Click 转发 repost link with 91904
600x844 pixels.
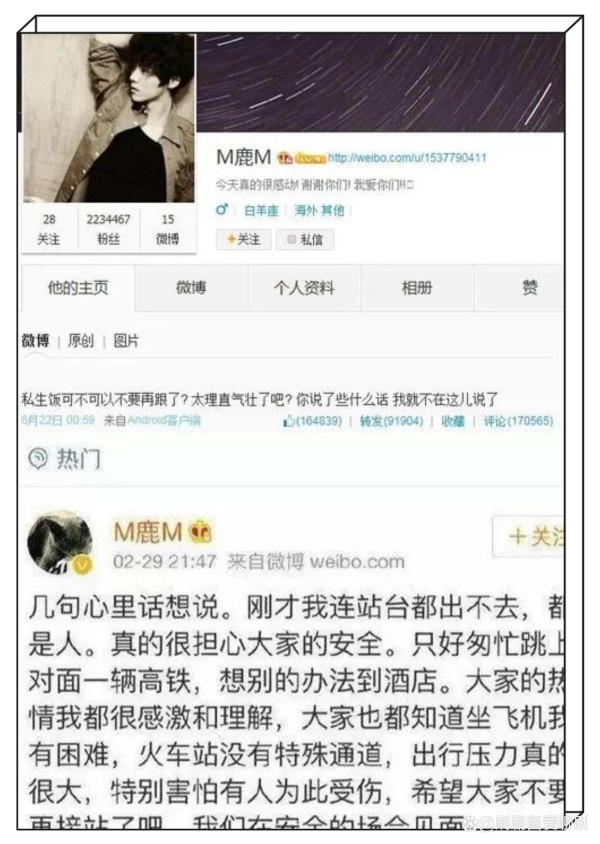[391, 421]
